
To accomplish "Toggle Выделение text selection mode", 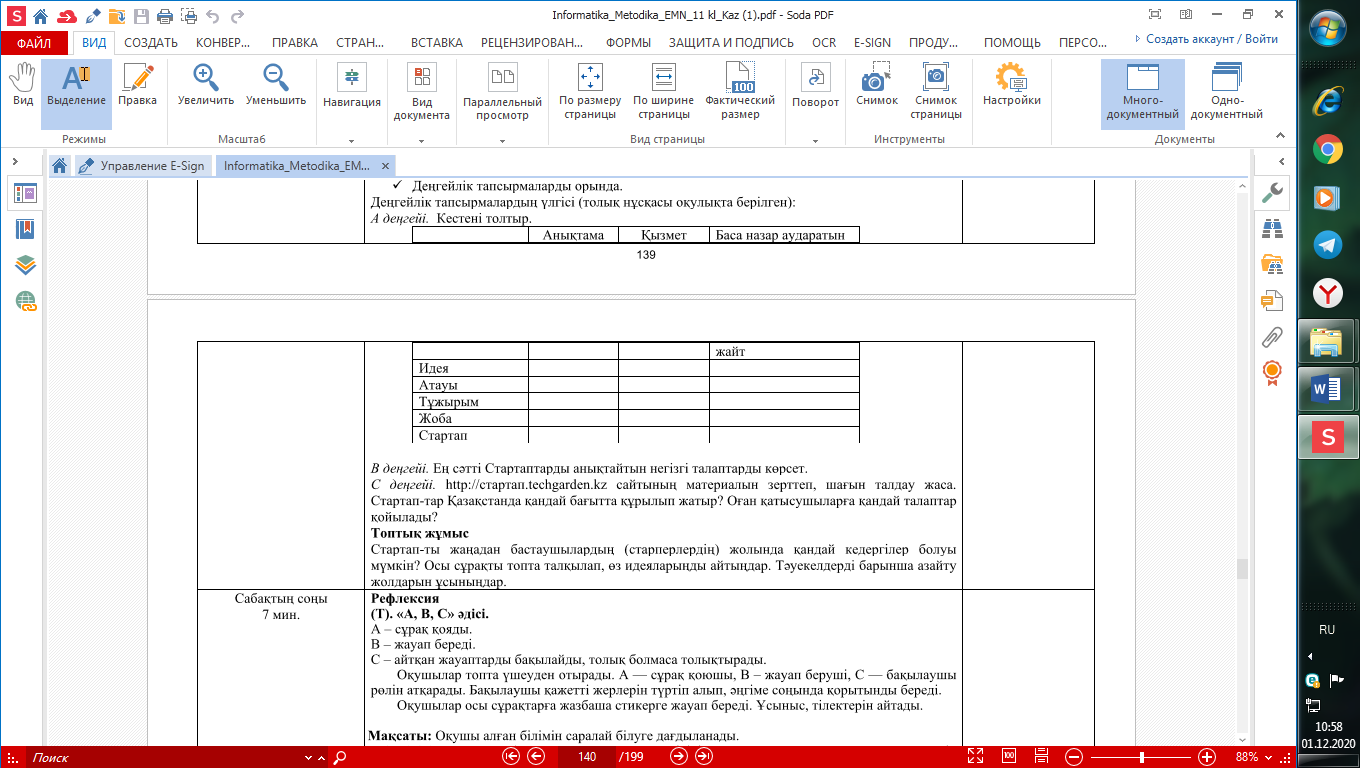I will point(76,85).
